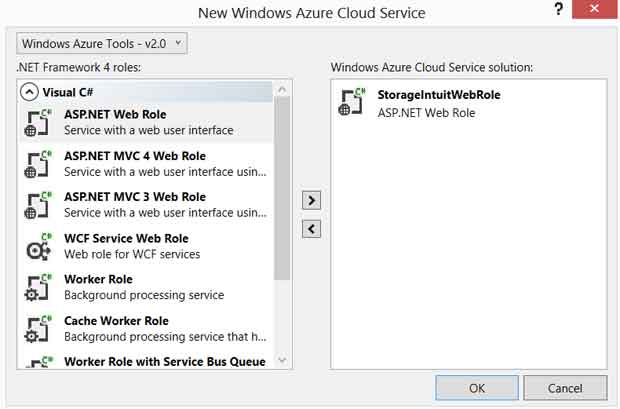The image size is (620, 409).
Task: Select StorageIntuitWebRole in the solution list
Action: point(439,95)
